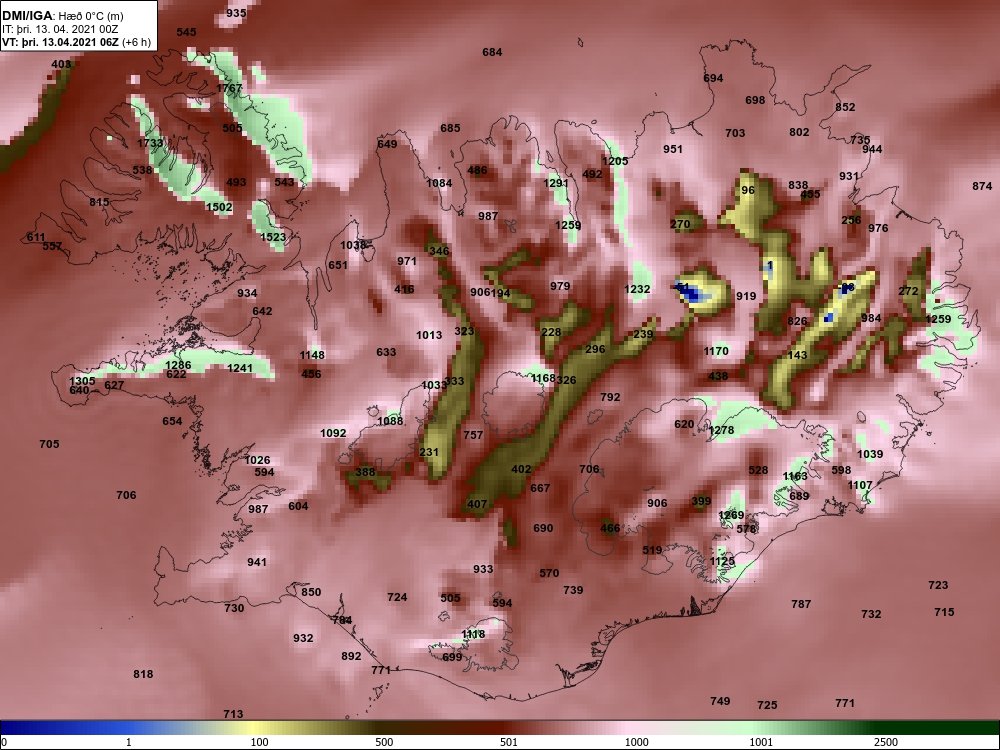1000x750 pixels.
Task: Click the 1767 height value on the map
Action: [x=230, y=88]
